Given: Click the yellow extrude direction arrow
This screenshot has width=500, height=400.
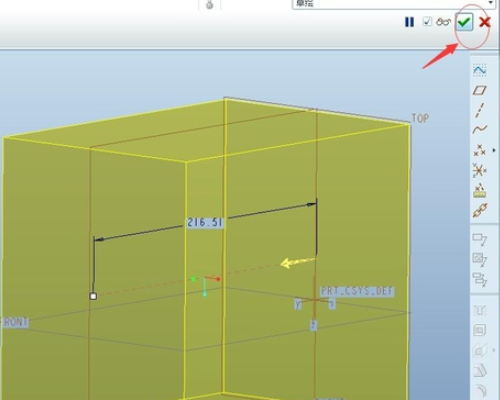Looking at the screenshot, I should pos(297,262).
